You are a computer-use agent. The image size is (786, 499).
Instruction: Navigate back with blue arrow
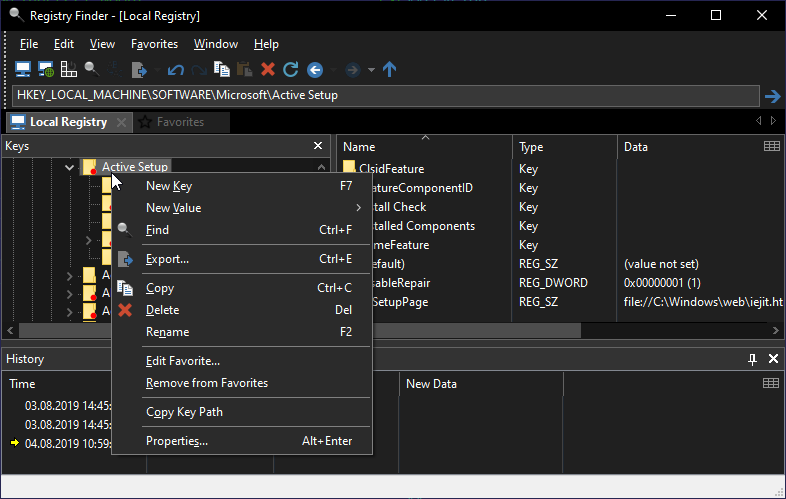(315, 70)
